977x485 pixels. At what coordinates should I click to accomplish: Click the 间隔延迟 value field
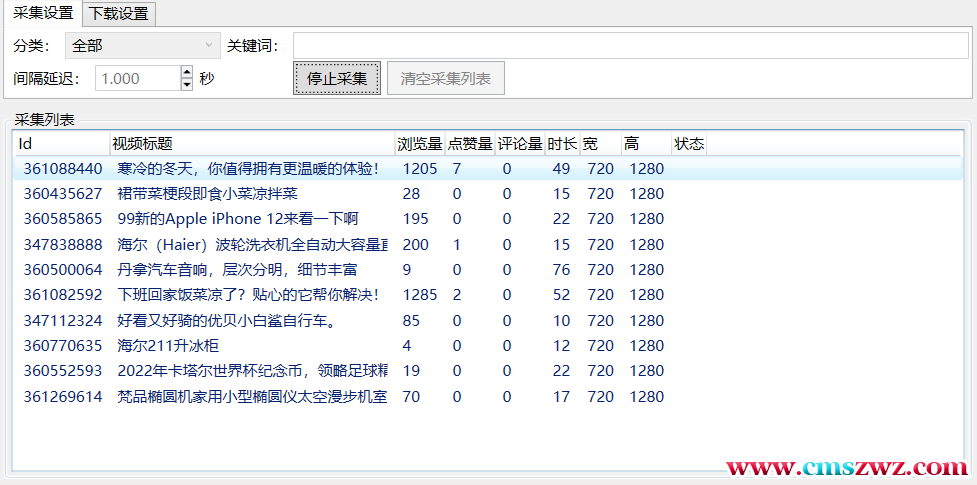click(137, 78)
